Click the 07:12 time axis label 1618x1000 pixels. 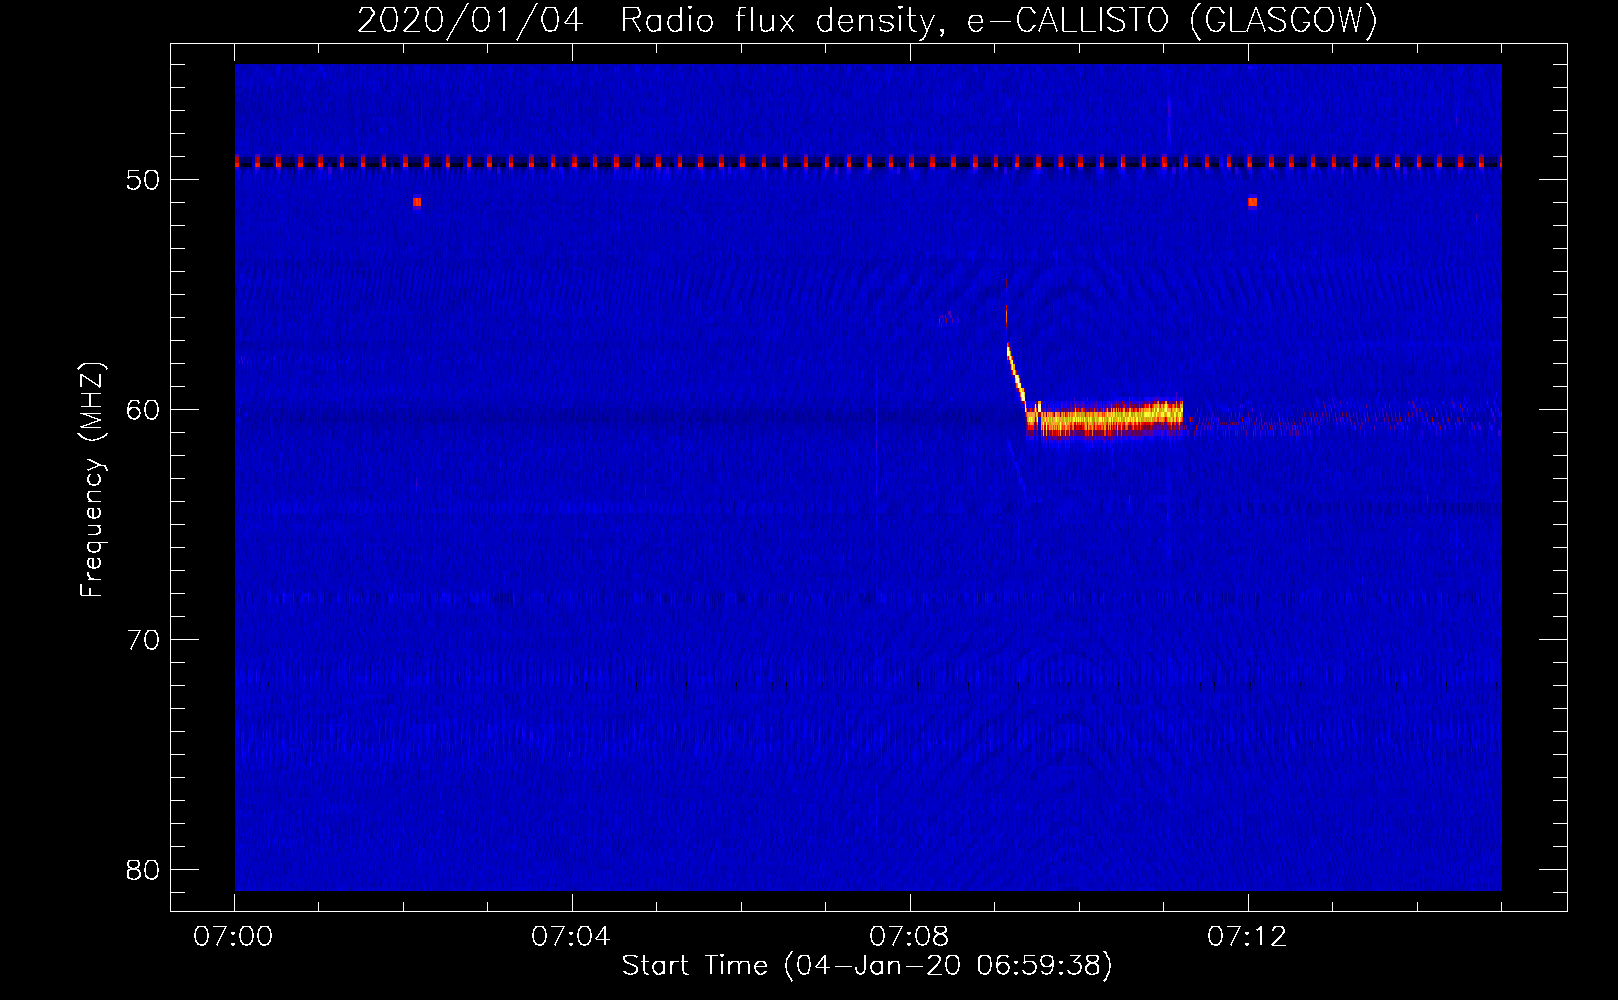coord(1247,937)
